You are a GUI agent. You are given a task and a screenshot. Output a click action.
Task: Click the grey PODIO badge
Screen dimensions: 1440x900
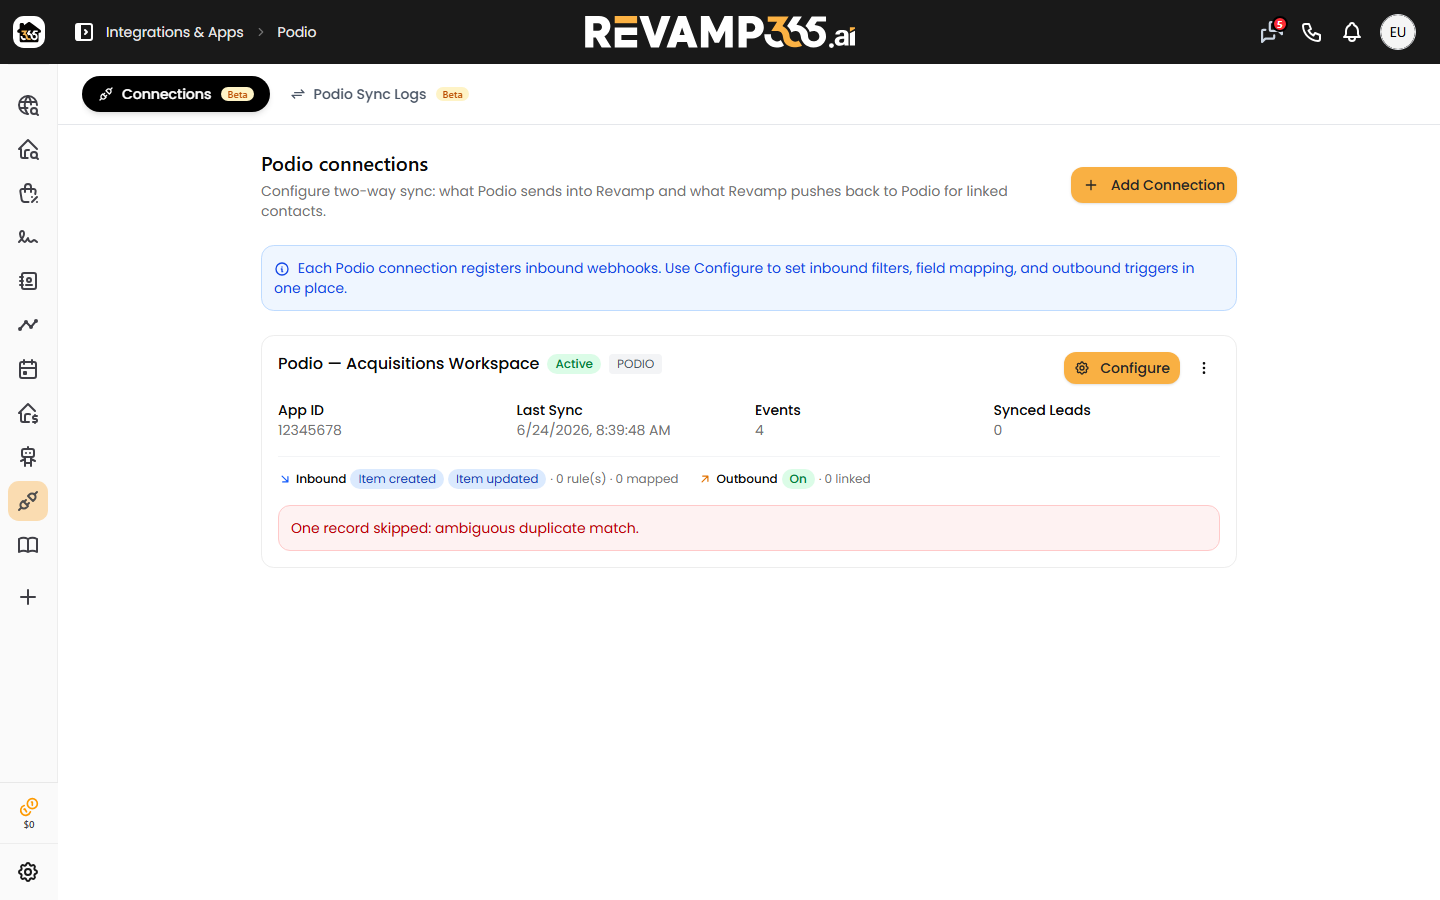(636, 364)
